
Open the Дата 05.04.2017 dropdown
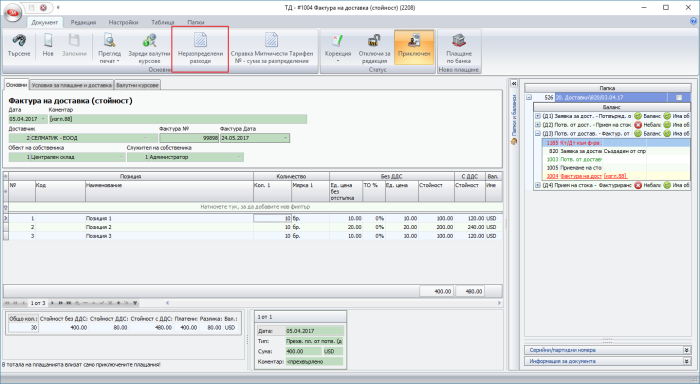43,119
